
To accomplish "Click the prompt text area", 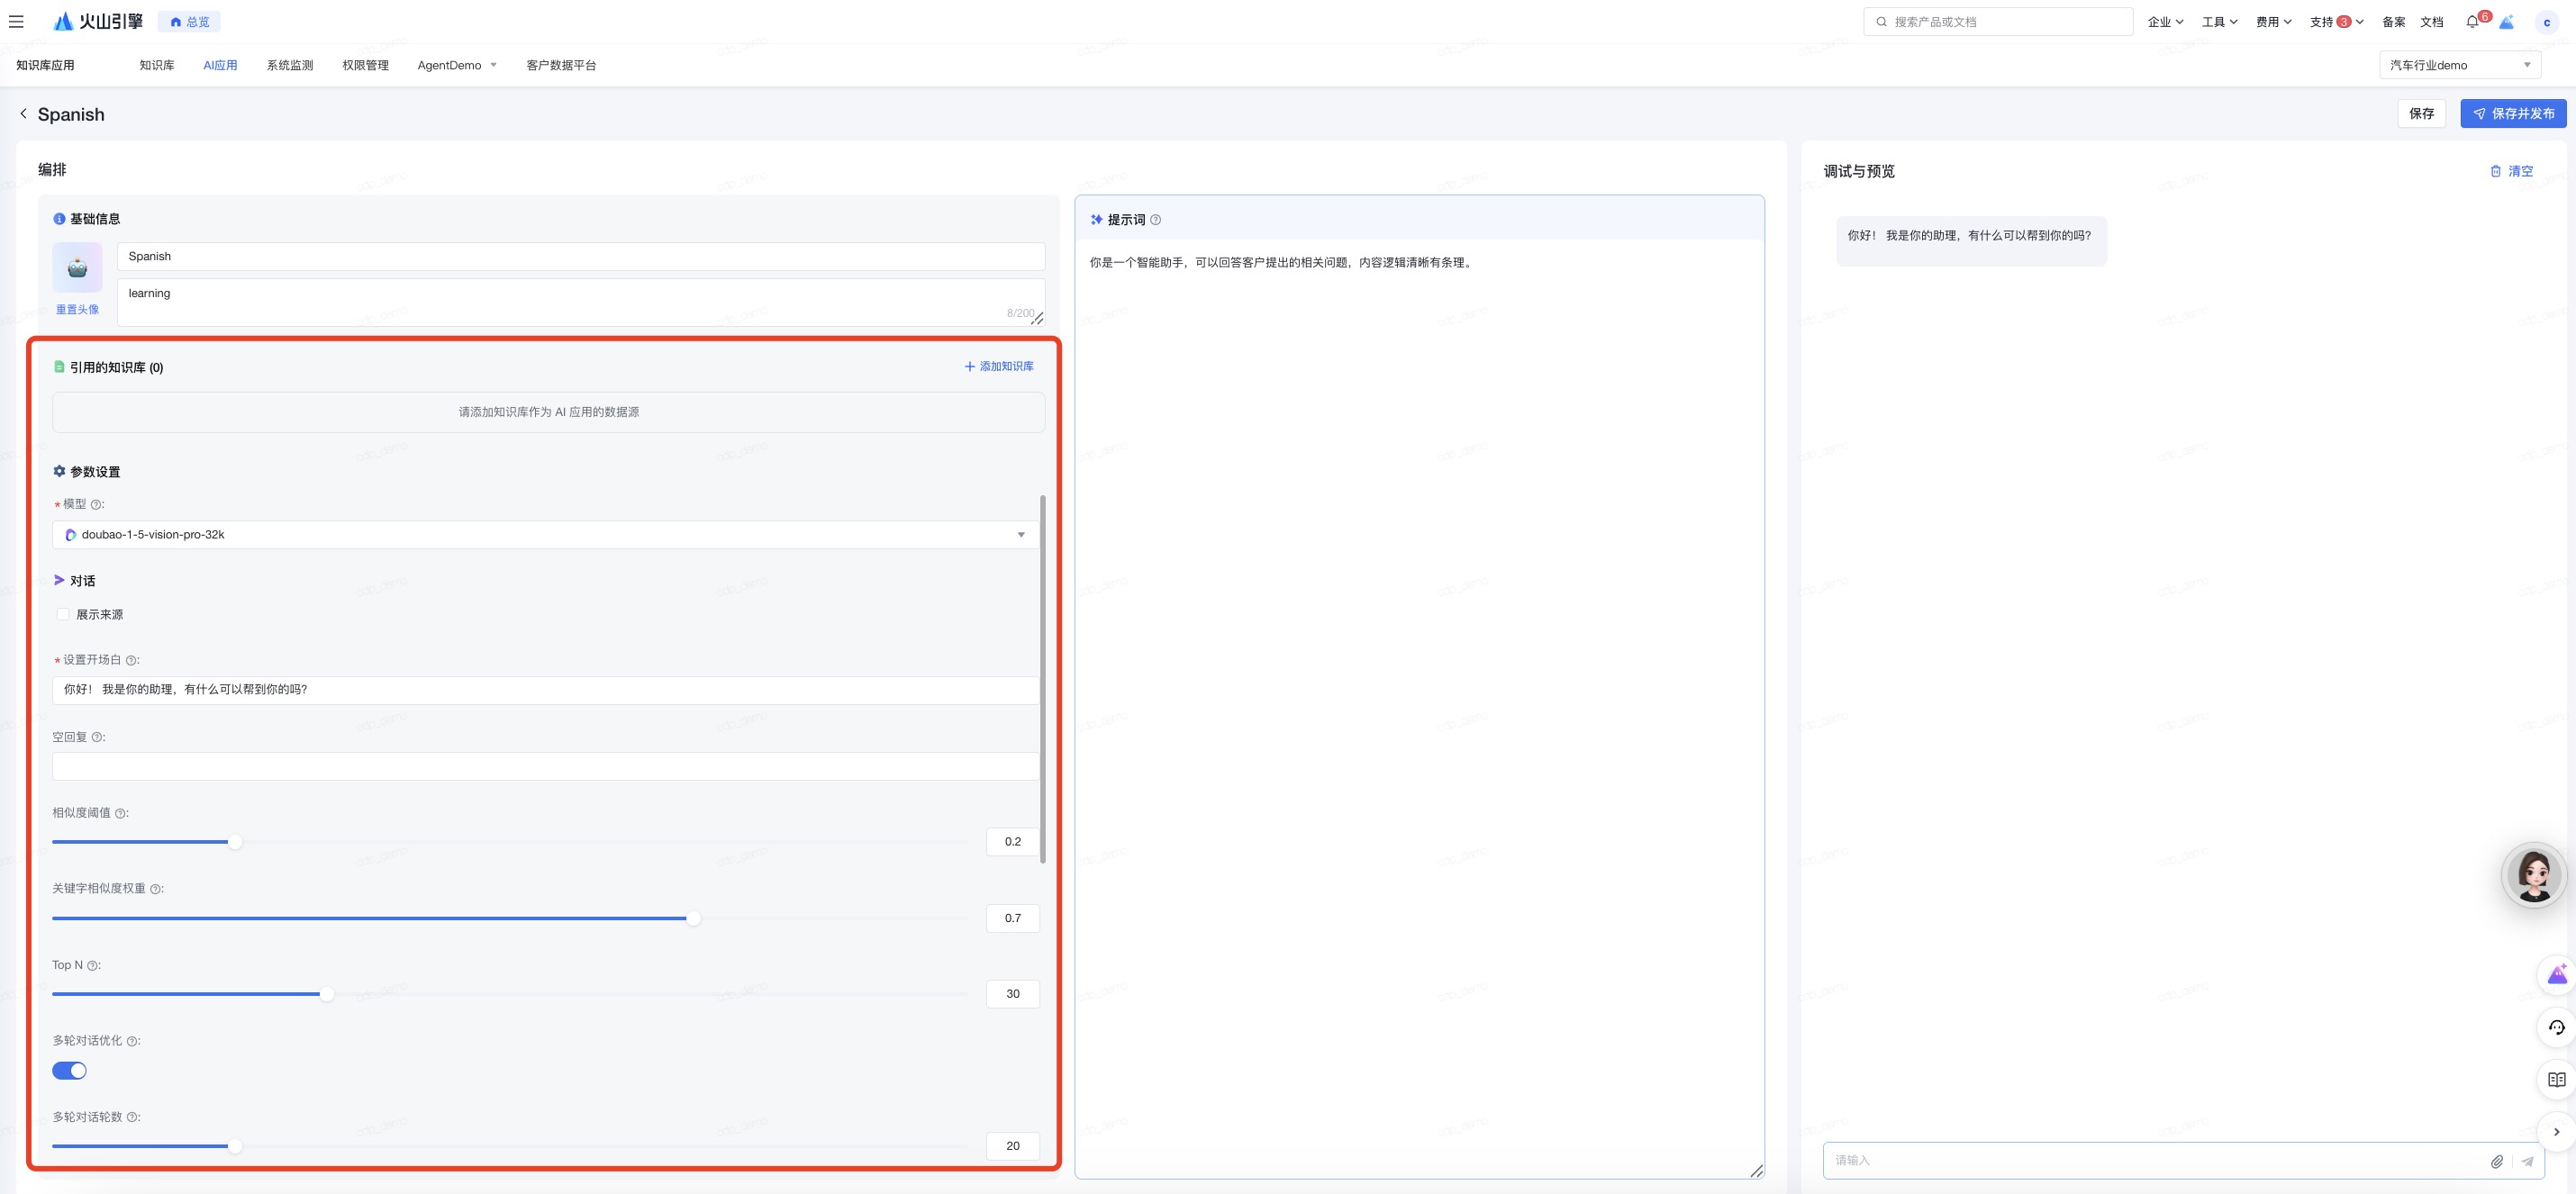I will click(1419, 707).
